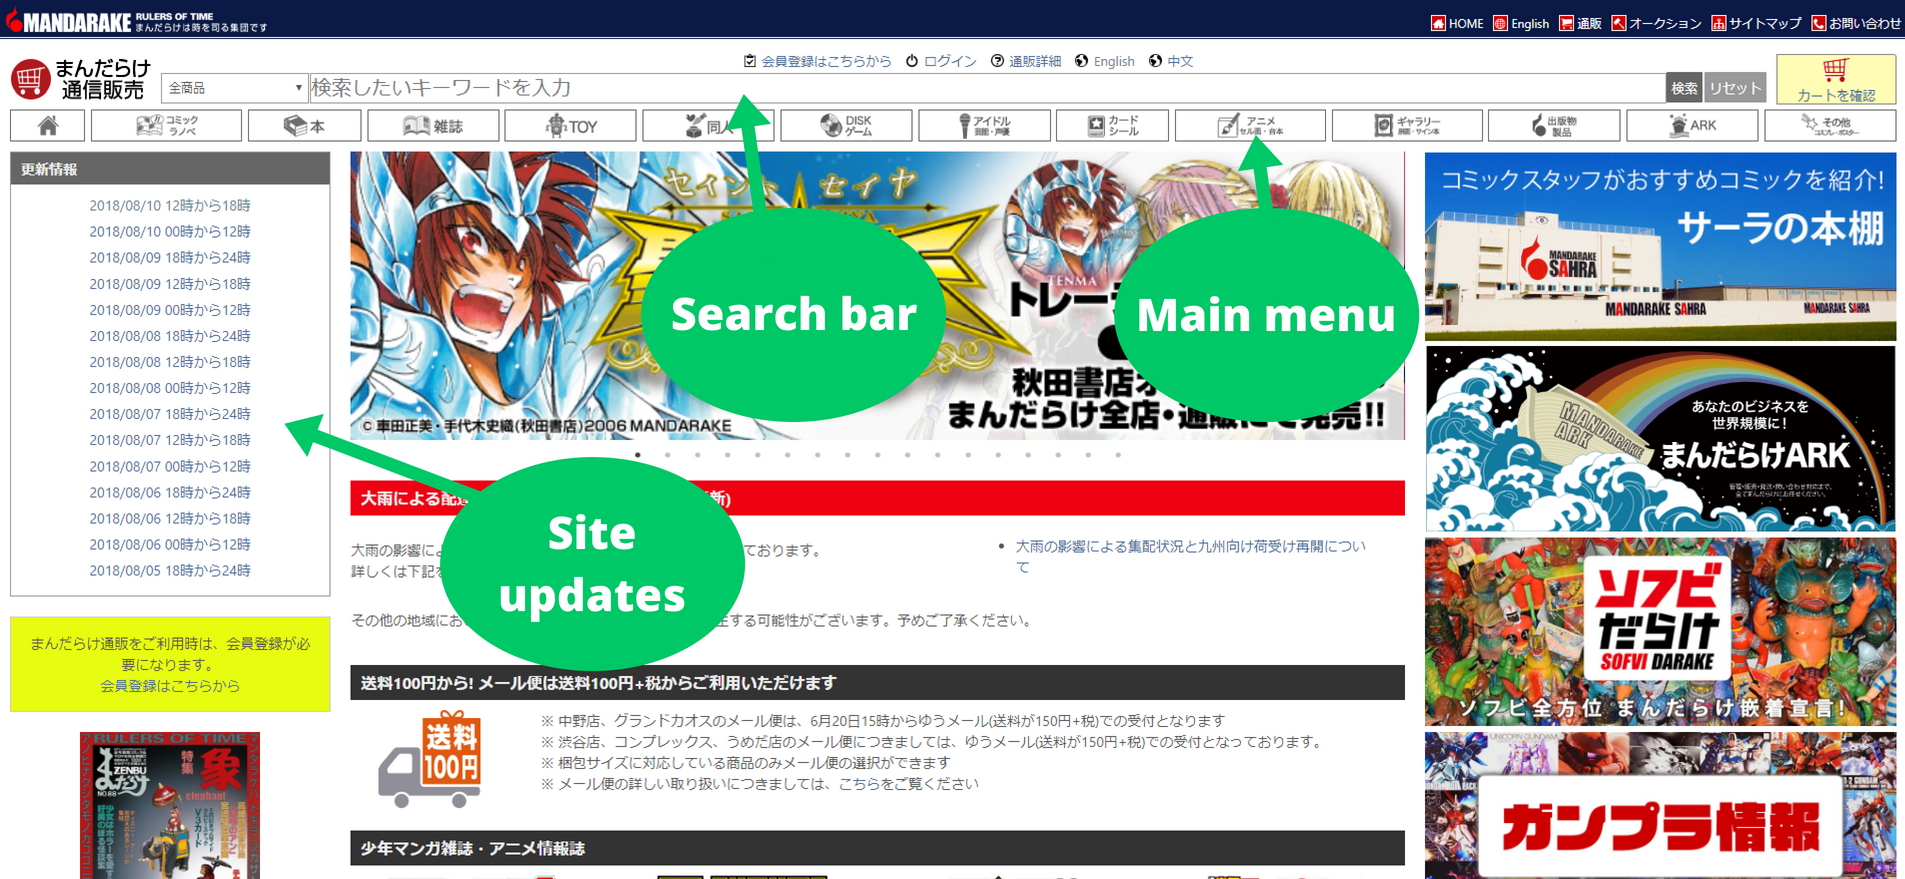Image resolution: width=1905 pixels, height=879 pixels.
Task: Open update 2018/08/08 18時から24時
Action: point(170,336)
